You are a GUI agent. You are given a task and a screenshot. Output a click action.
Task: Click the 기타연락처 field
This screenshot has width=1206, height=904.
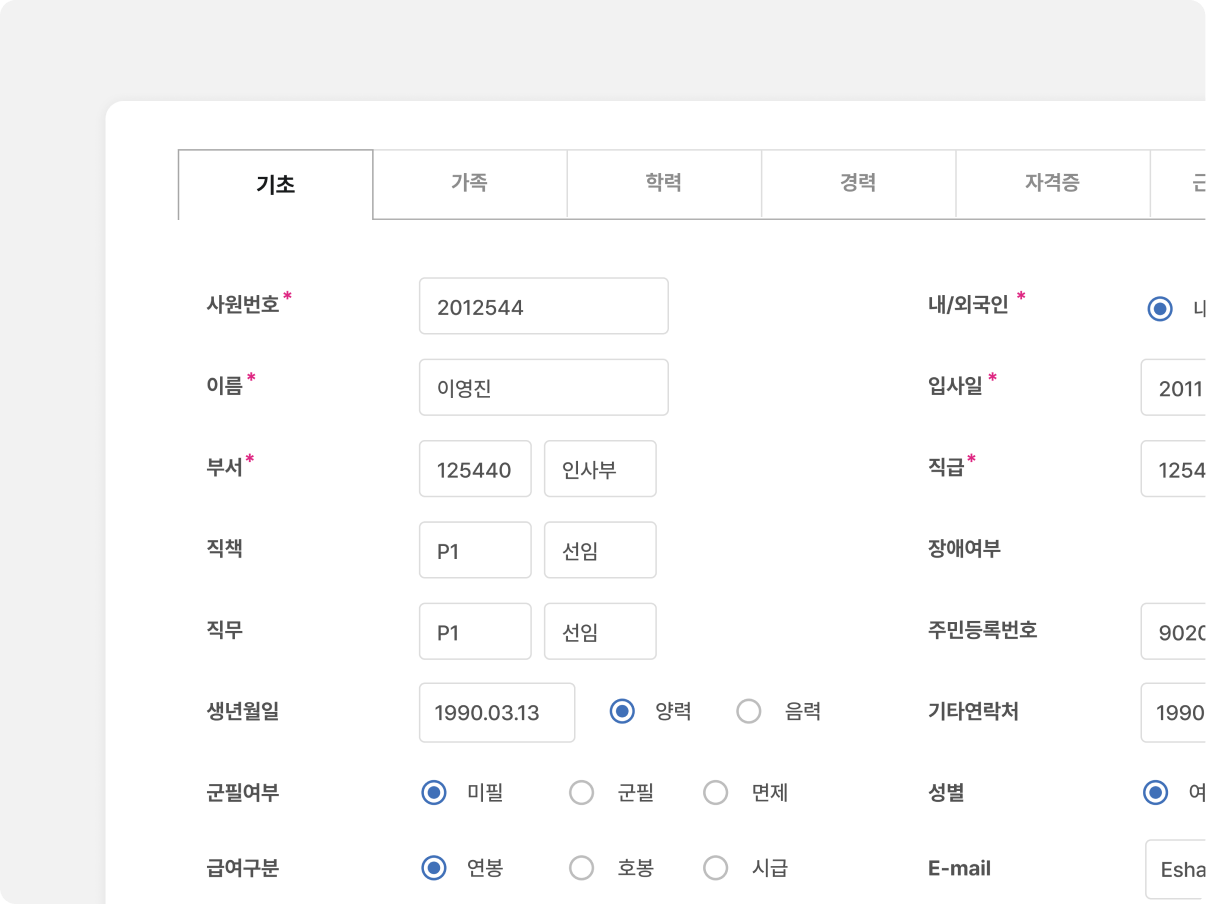(1173, 712)
